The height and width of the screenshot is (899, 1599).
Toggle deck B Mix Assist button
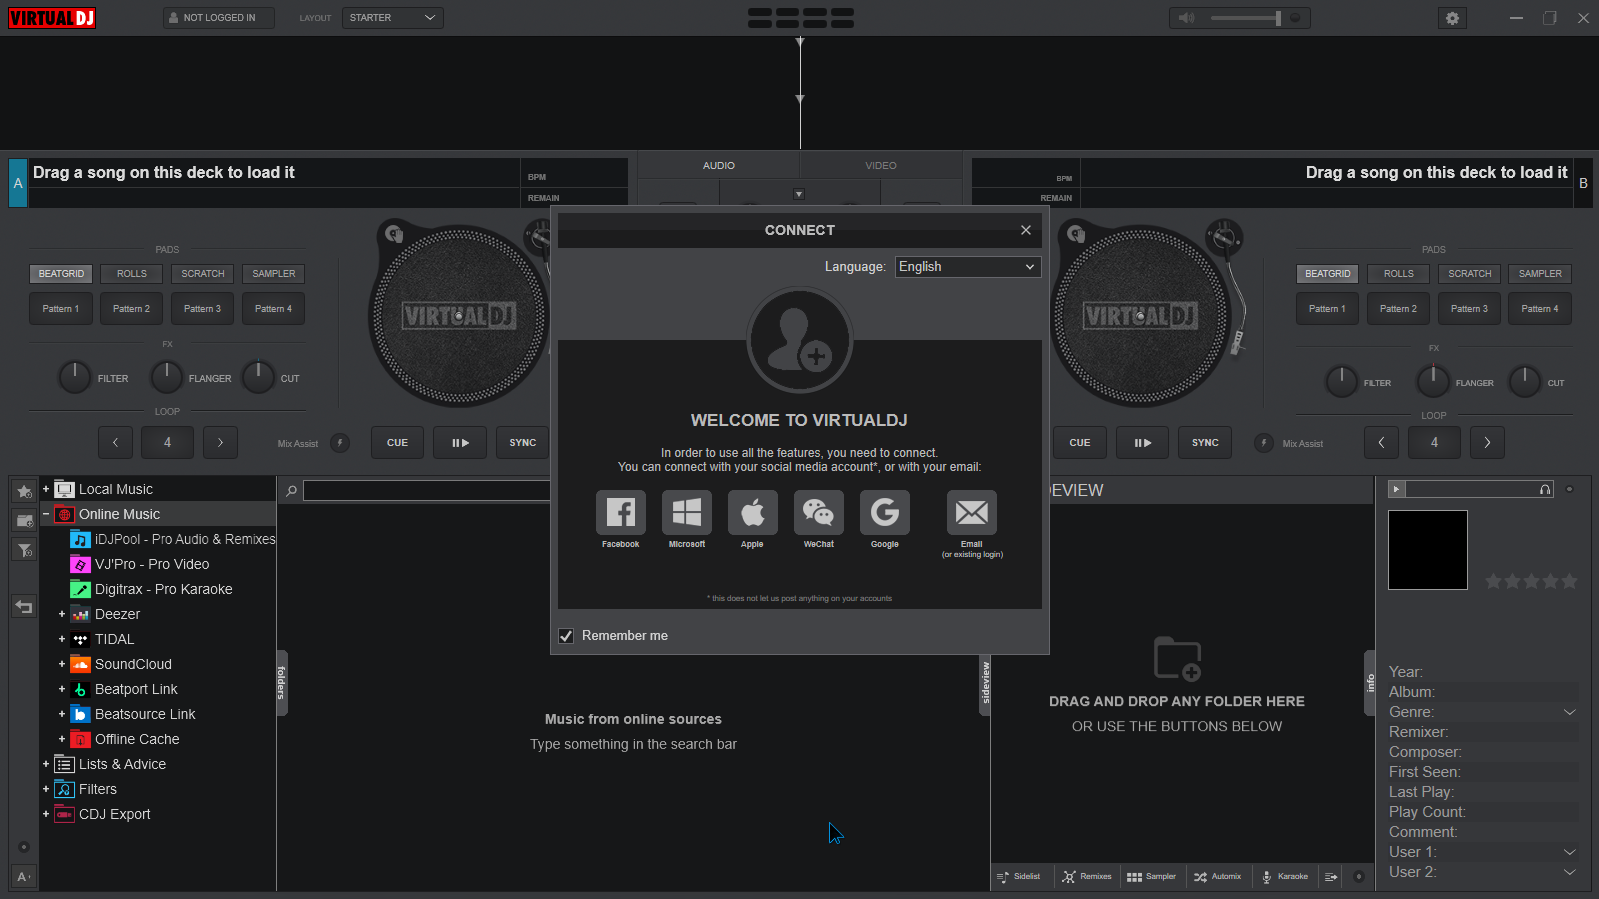1264,443
